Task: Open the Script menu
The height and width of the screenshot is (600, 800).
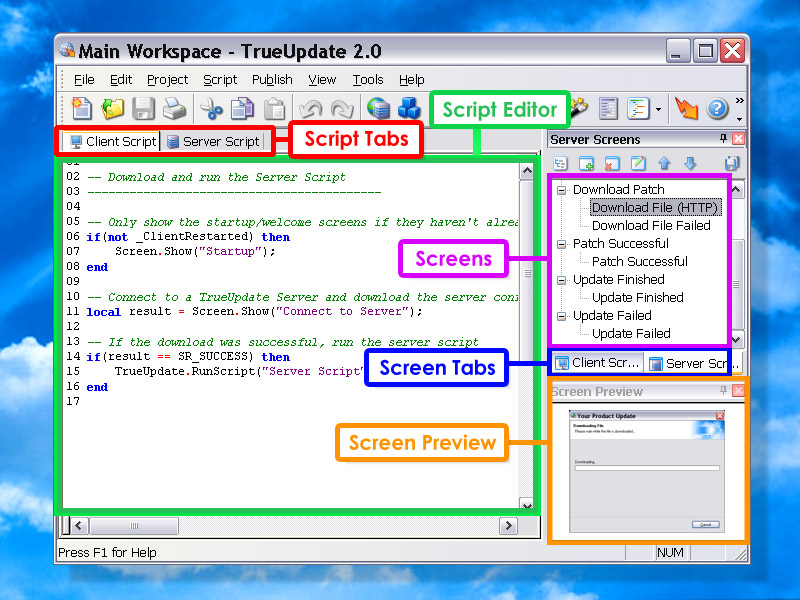Action: 220,80
